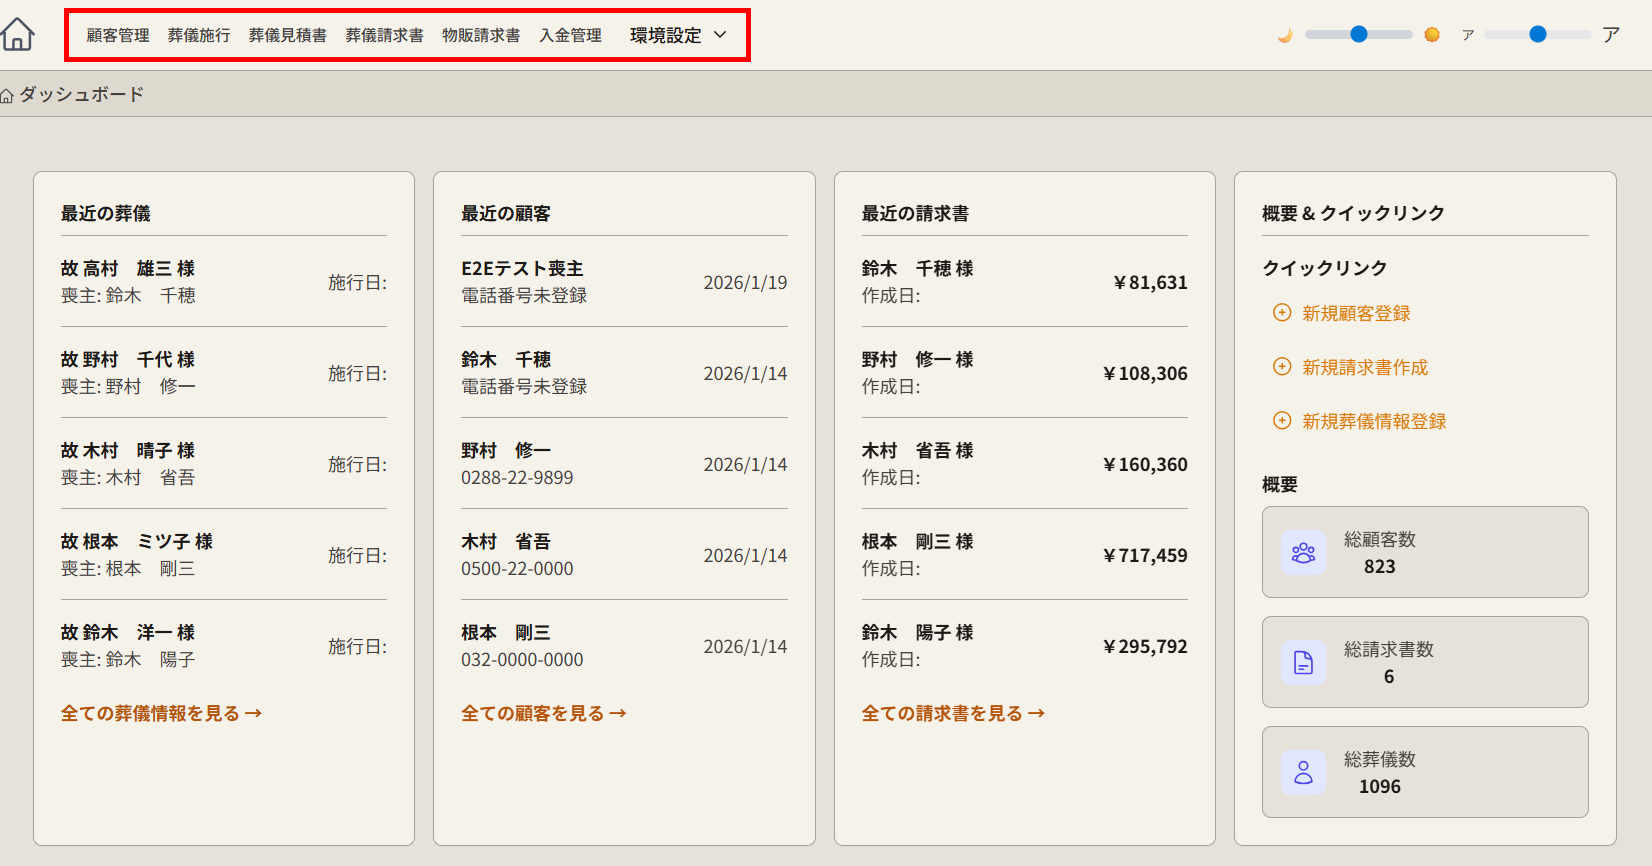Click the 総請求書数 document icon
This screenshot has width=1652, height=866.
[x=1303, y=663]
